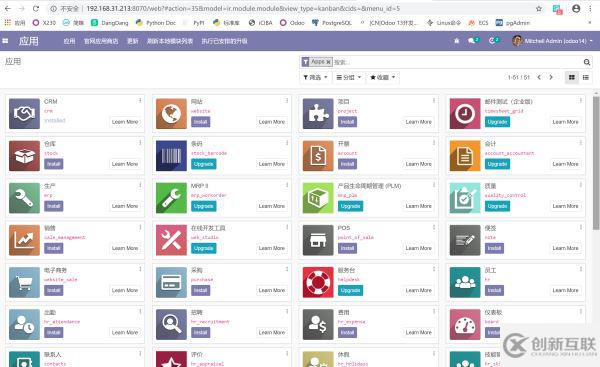Click the purchase credit card app icon
This screenshot has height=367, width=600.
point(171,282)
